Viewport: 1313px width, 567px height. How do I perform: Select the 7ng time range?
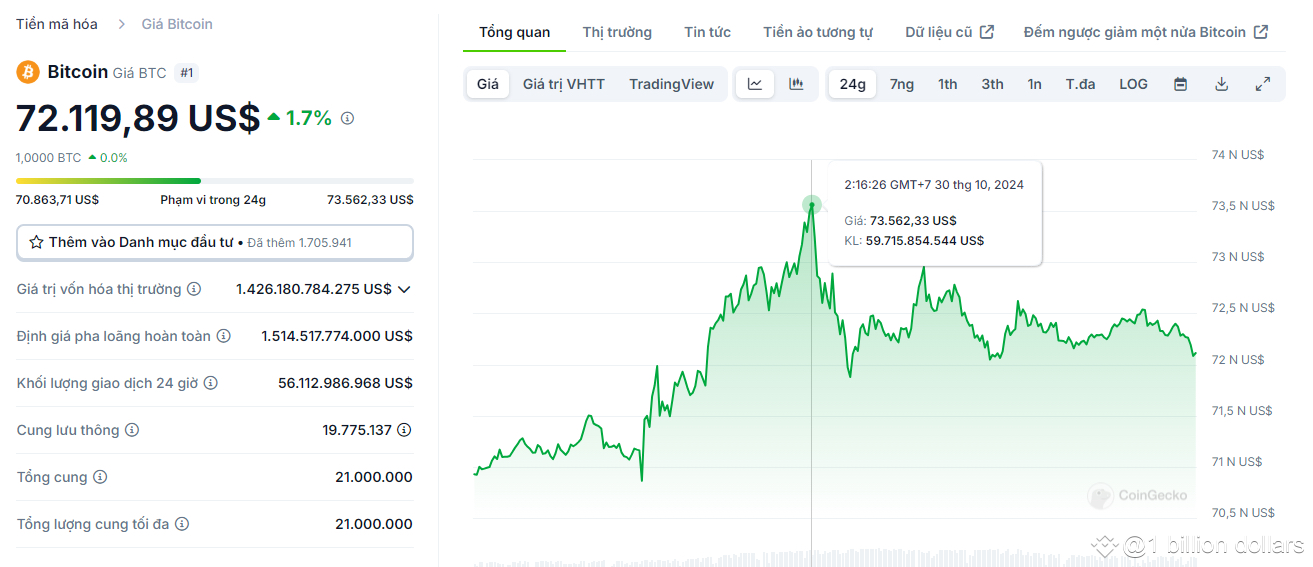point(901,84)
